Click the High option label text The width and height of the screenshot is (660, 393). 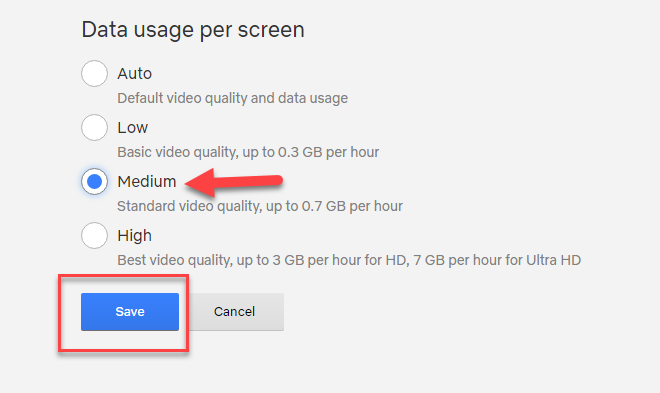135,236
